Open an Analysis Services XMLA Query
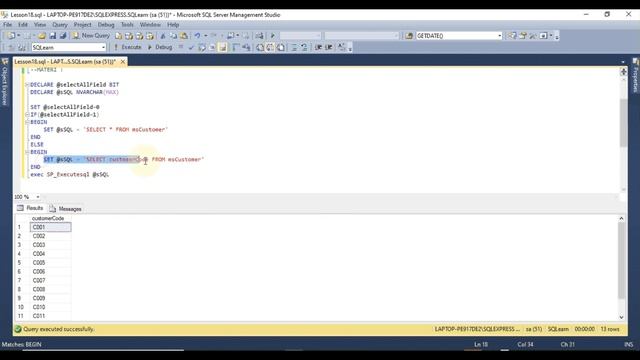 coord(150,36)
